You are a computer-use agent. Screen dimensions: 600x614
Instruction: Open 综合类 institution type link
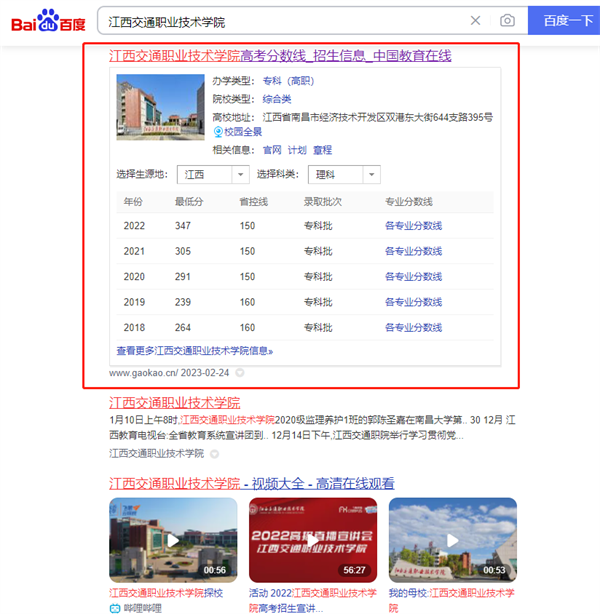tap(277, 99)
